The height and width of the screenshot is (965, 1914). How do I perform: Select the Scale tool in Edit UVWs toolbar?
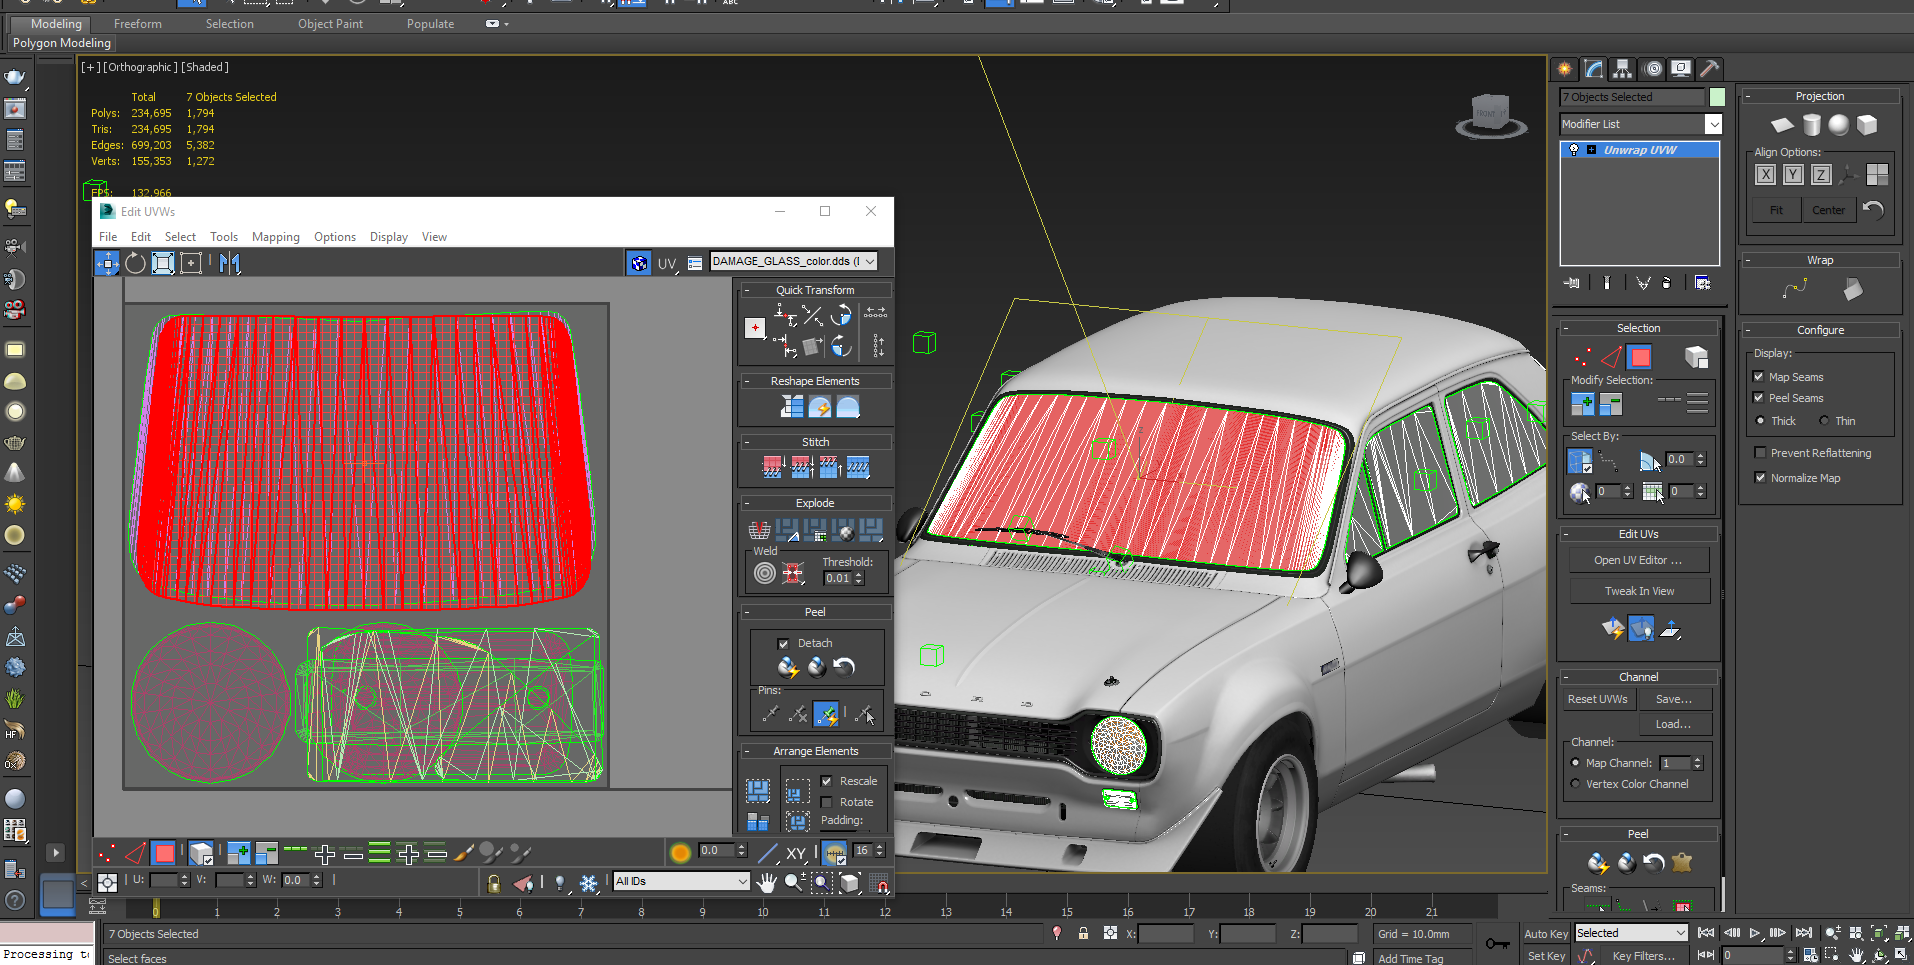[x=163, y=263]
